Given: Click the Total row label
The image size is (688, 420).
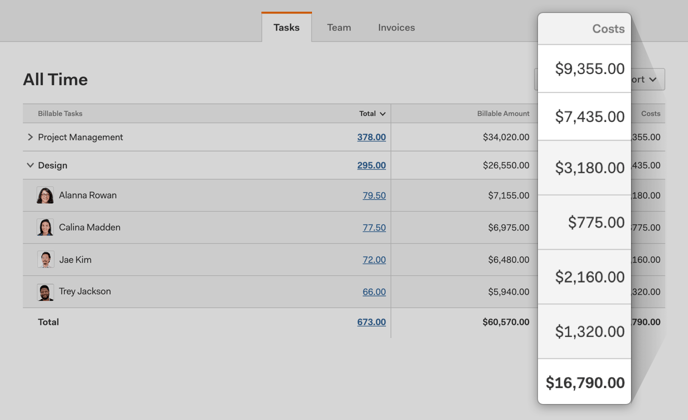Looking at the screenshot, I should tap(48, 322).
